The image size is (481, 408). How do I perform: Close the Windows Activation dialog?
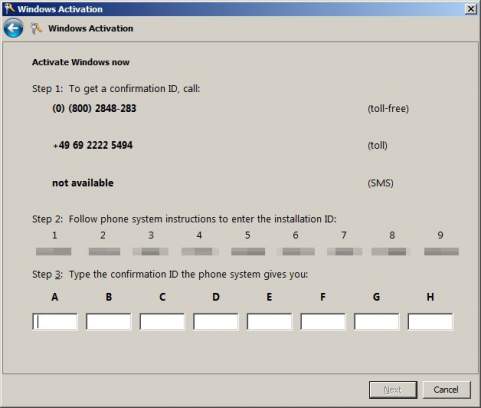[471, 9]
